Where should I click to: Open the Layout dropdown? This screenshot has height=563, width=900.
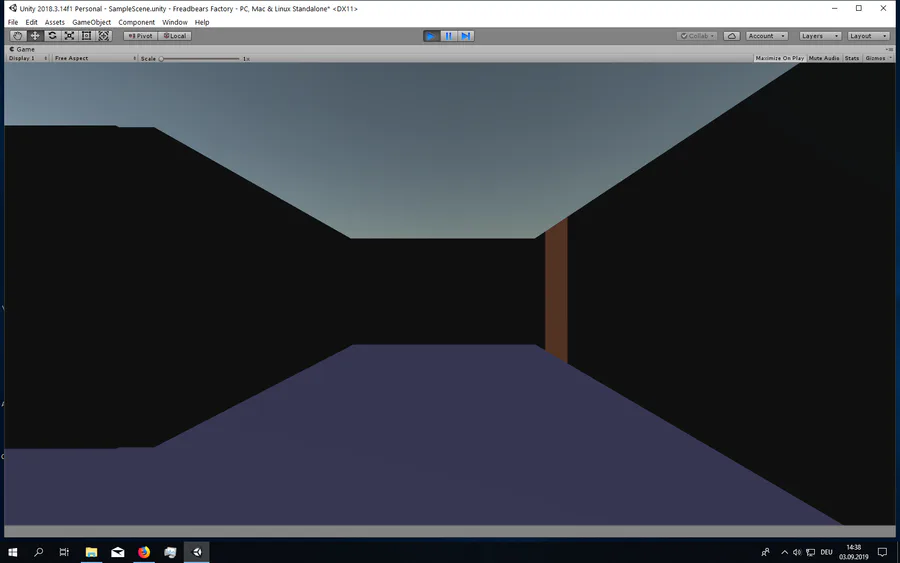tap(868, 36)
